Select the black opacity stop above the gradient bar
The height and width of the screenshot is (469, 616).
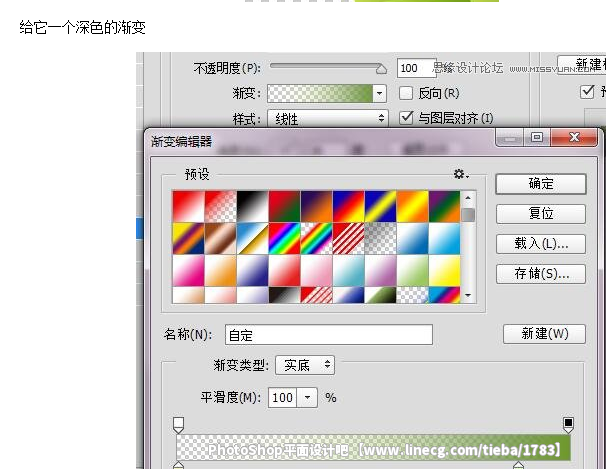point(568,425)
